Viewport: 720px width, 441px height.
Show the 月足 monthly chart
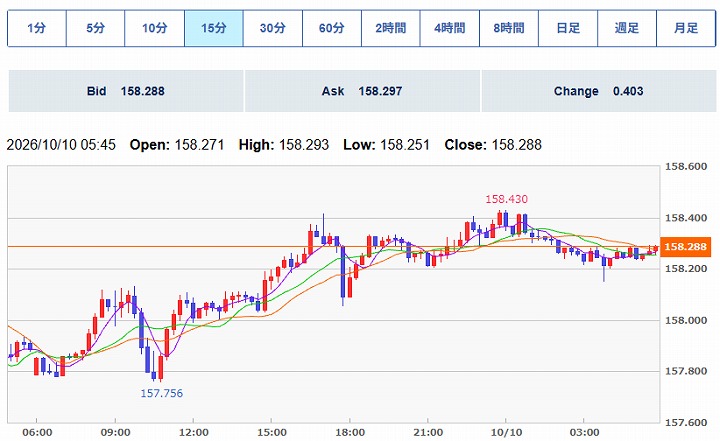pos(686,28)
